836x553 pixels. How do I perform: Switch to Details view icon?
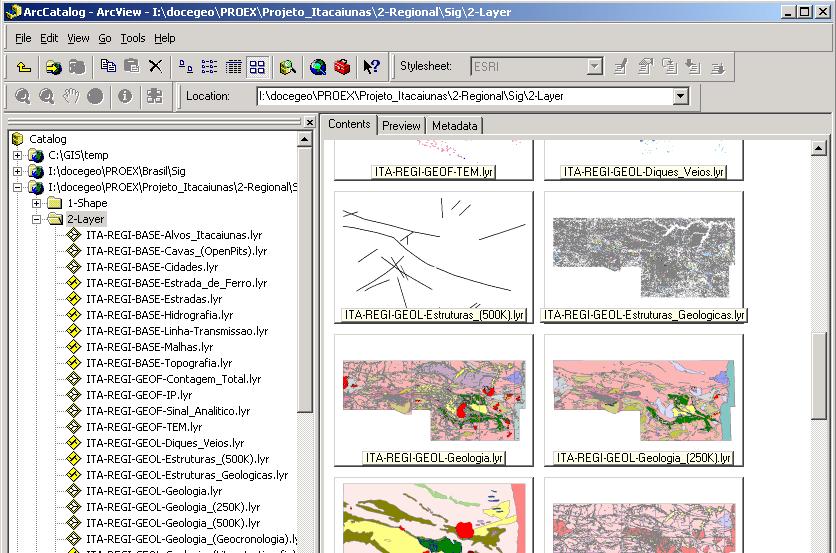(x=233, y=67)
